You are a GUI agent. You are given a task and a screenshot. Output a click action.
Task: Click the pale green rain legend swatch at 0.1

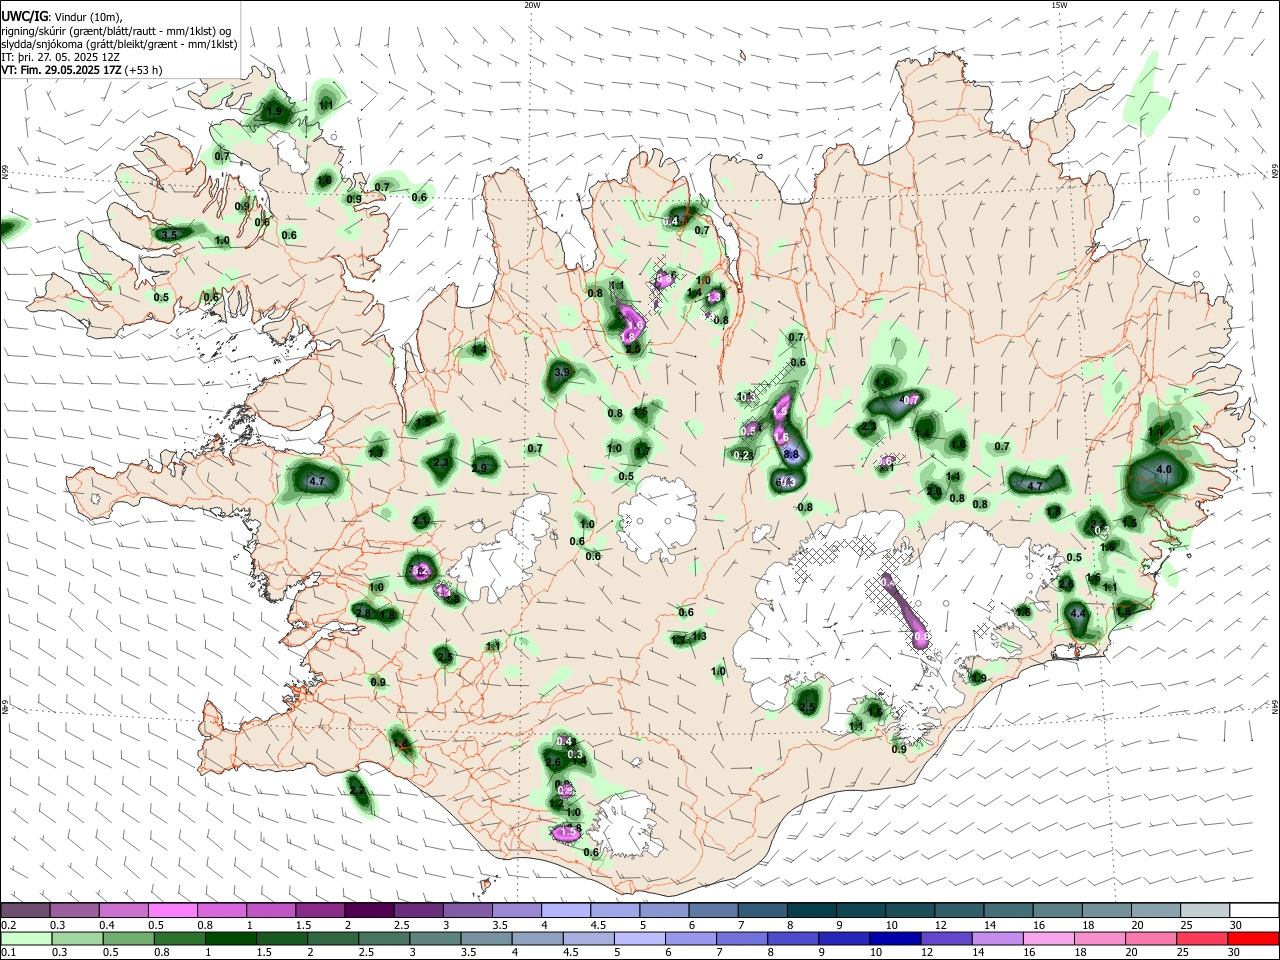[25, 939]
